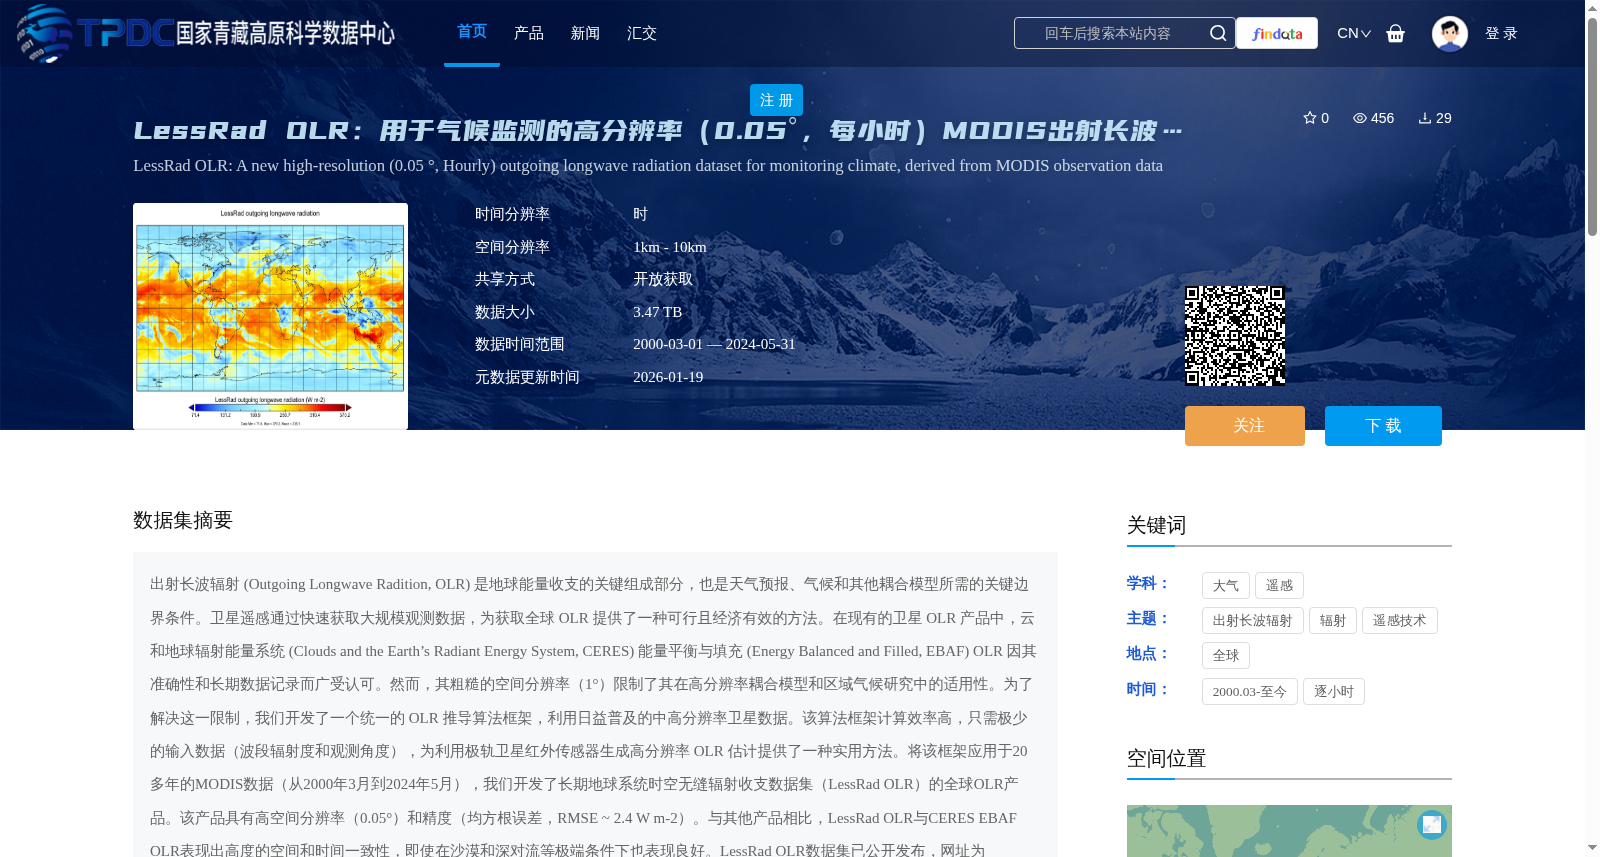Viewport: 1600px width, 857px height.
Task: Select the 遥感 discipline tag
Action: (x=1279, y=586)
